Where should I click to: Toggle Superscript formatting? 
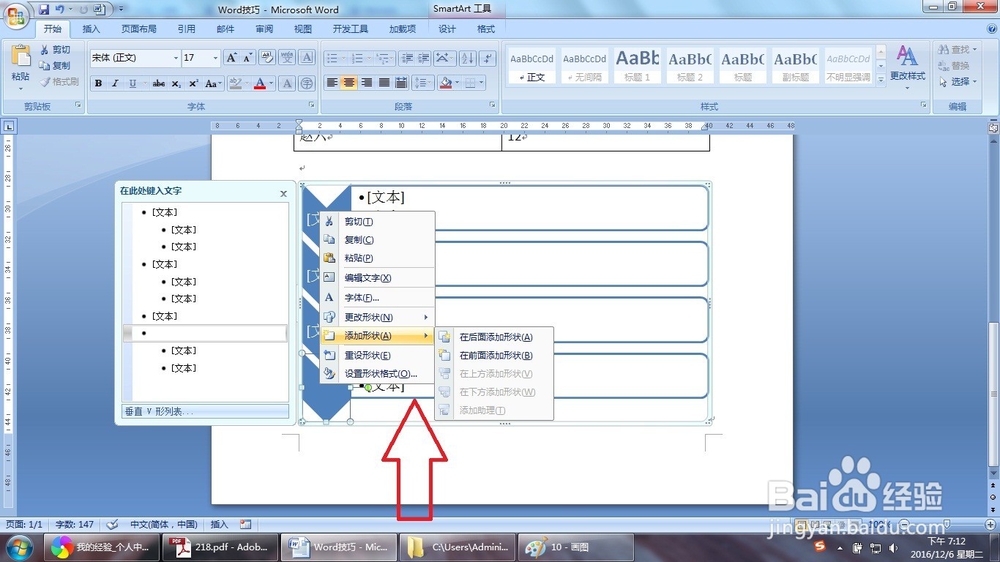(x=193, y=83)
